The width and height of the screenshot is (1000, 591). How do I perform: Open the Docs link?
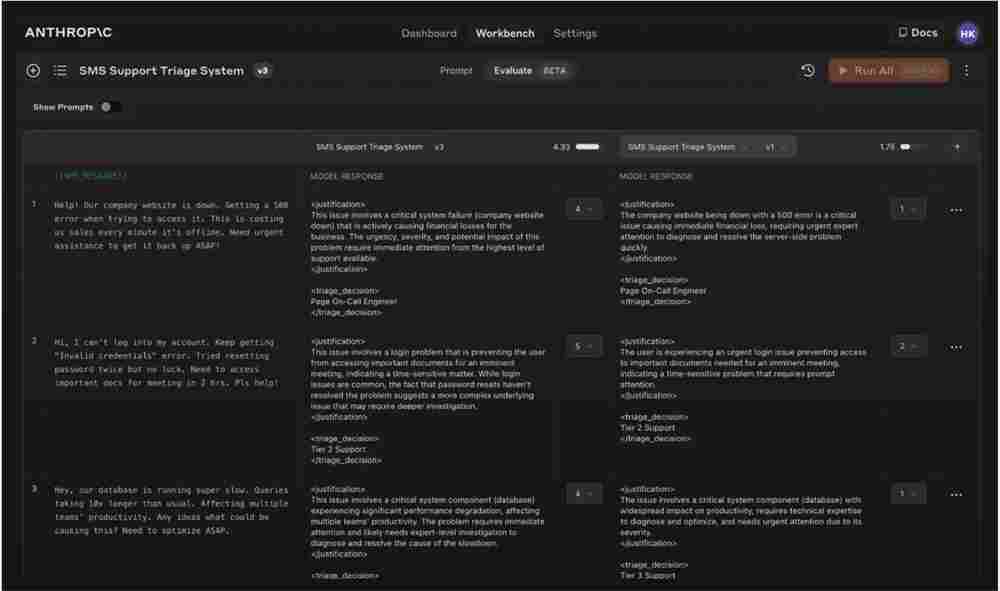coord(917,33)
